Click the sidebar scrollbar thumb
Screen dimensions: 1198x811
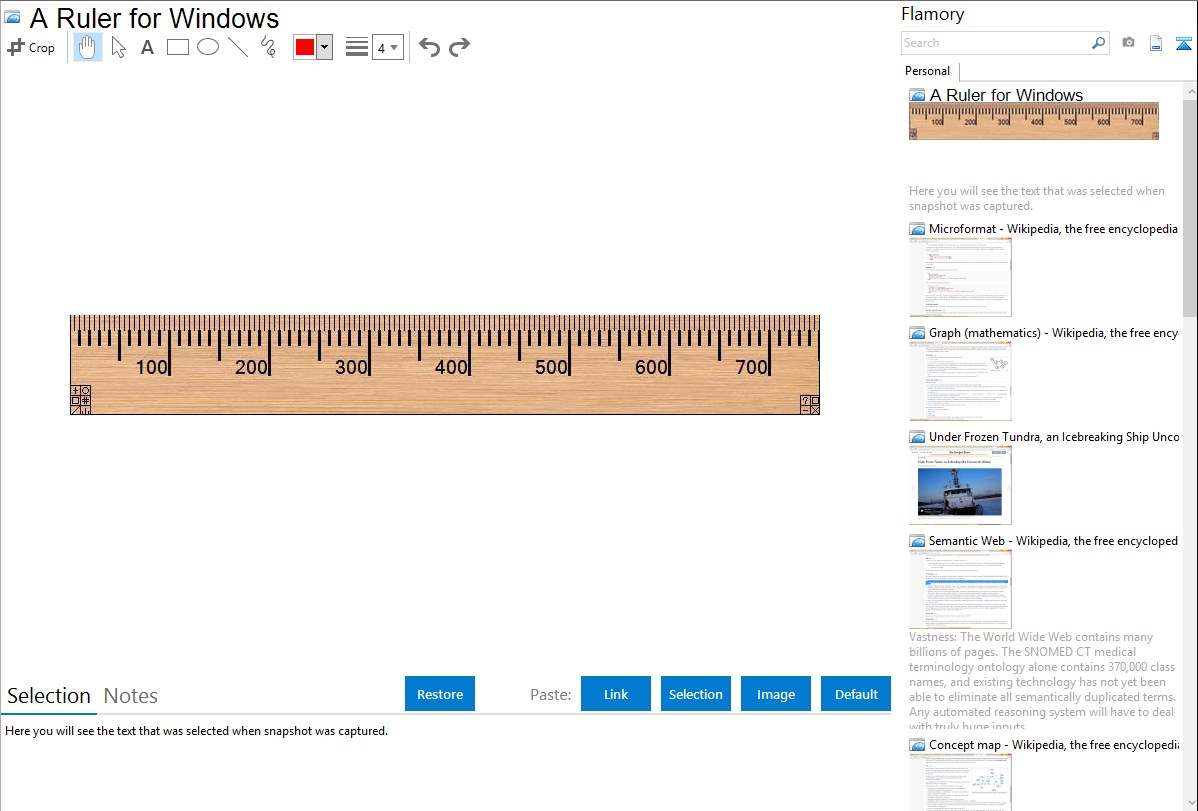click(1190, 207)
